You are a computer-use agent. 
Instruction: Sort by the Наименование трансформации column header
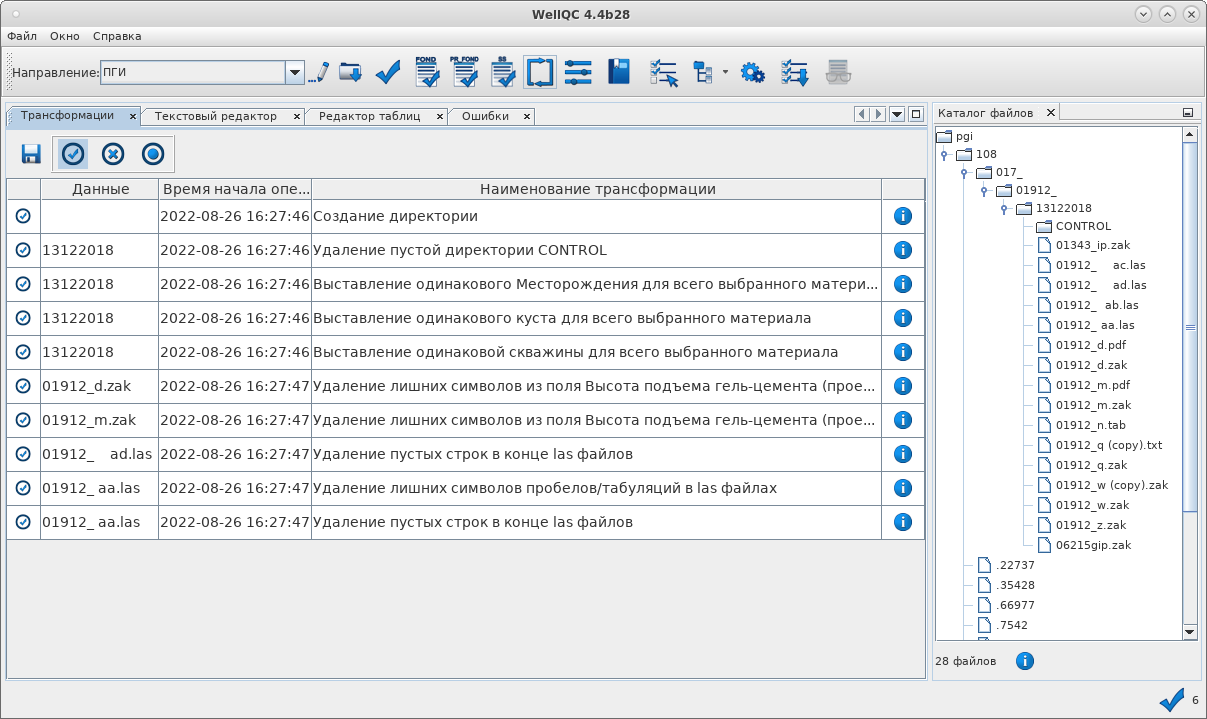[x=597, y=189]
